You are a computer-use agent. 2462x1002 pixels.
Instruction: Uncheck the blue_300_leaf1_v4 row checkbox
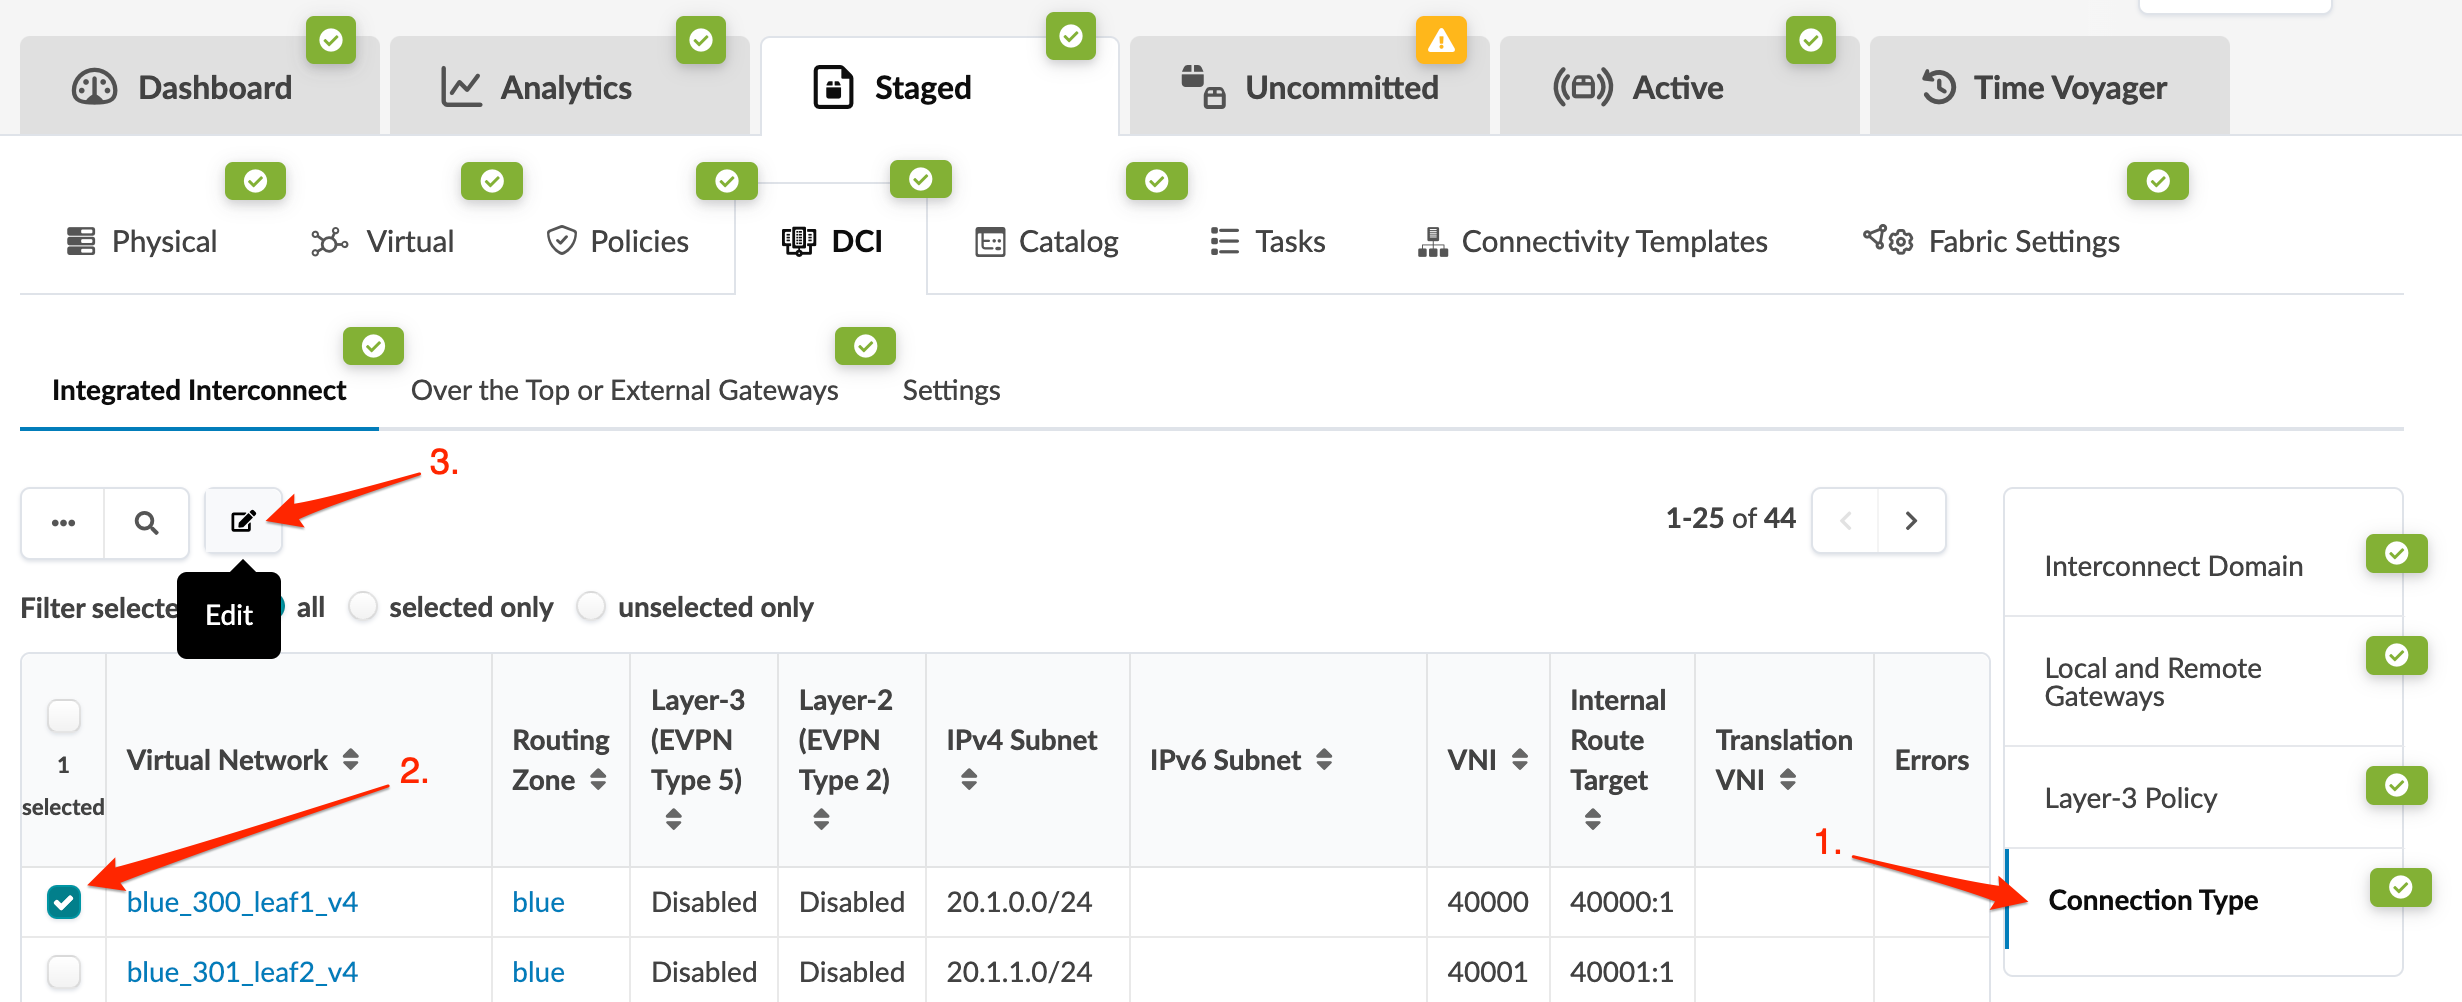[x=64, y=902]
